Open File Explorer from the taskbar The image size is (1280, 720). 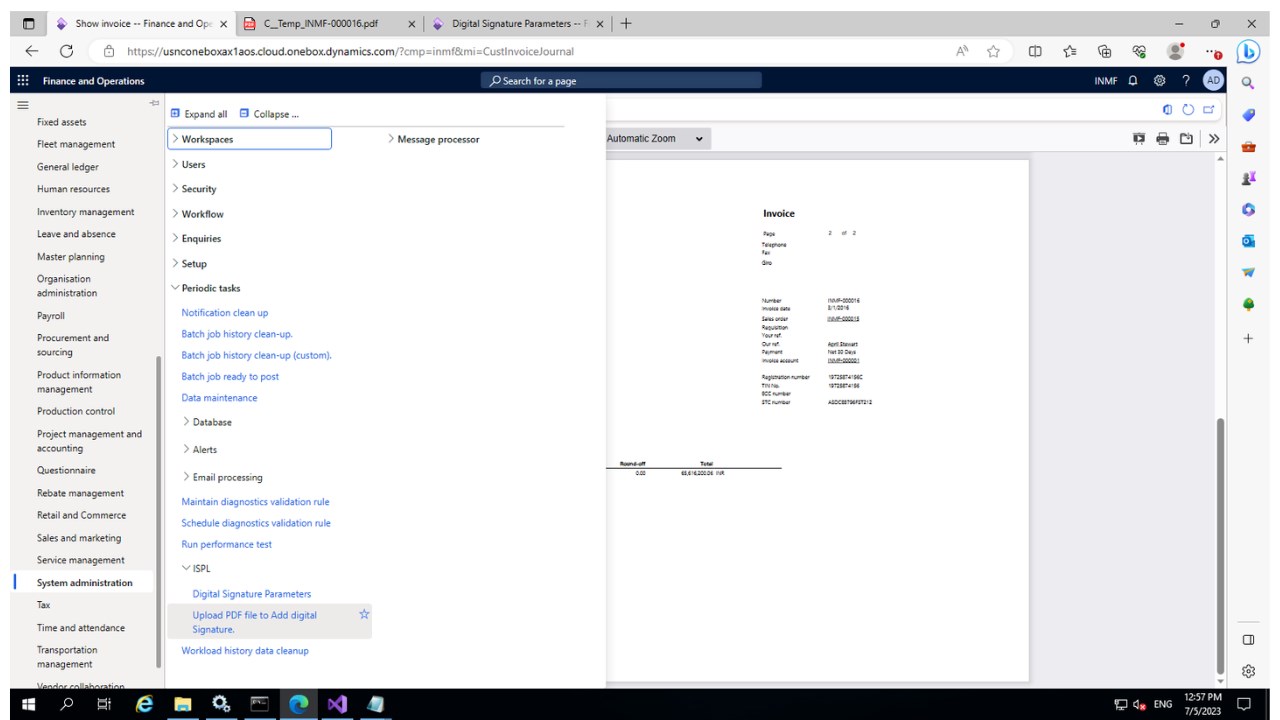tap(183, 704)
